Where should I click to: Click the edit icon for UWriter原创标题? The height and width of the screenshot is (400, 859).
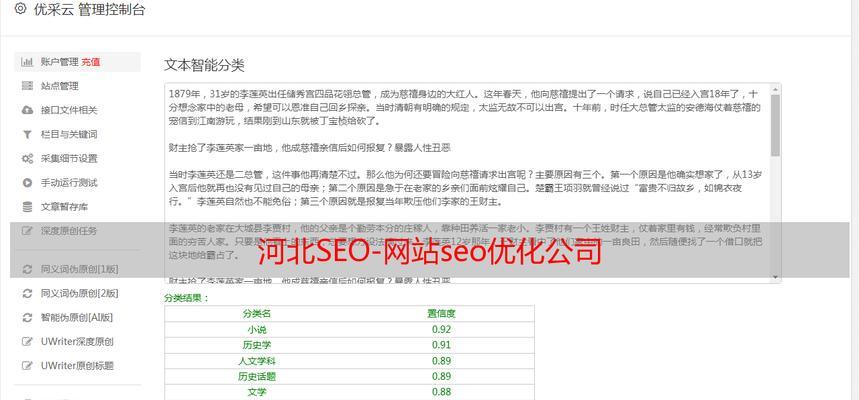[27, 365]
